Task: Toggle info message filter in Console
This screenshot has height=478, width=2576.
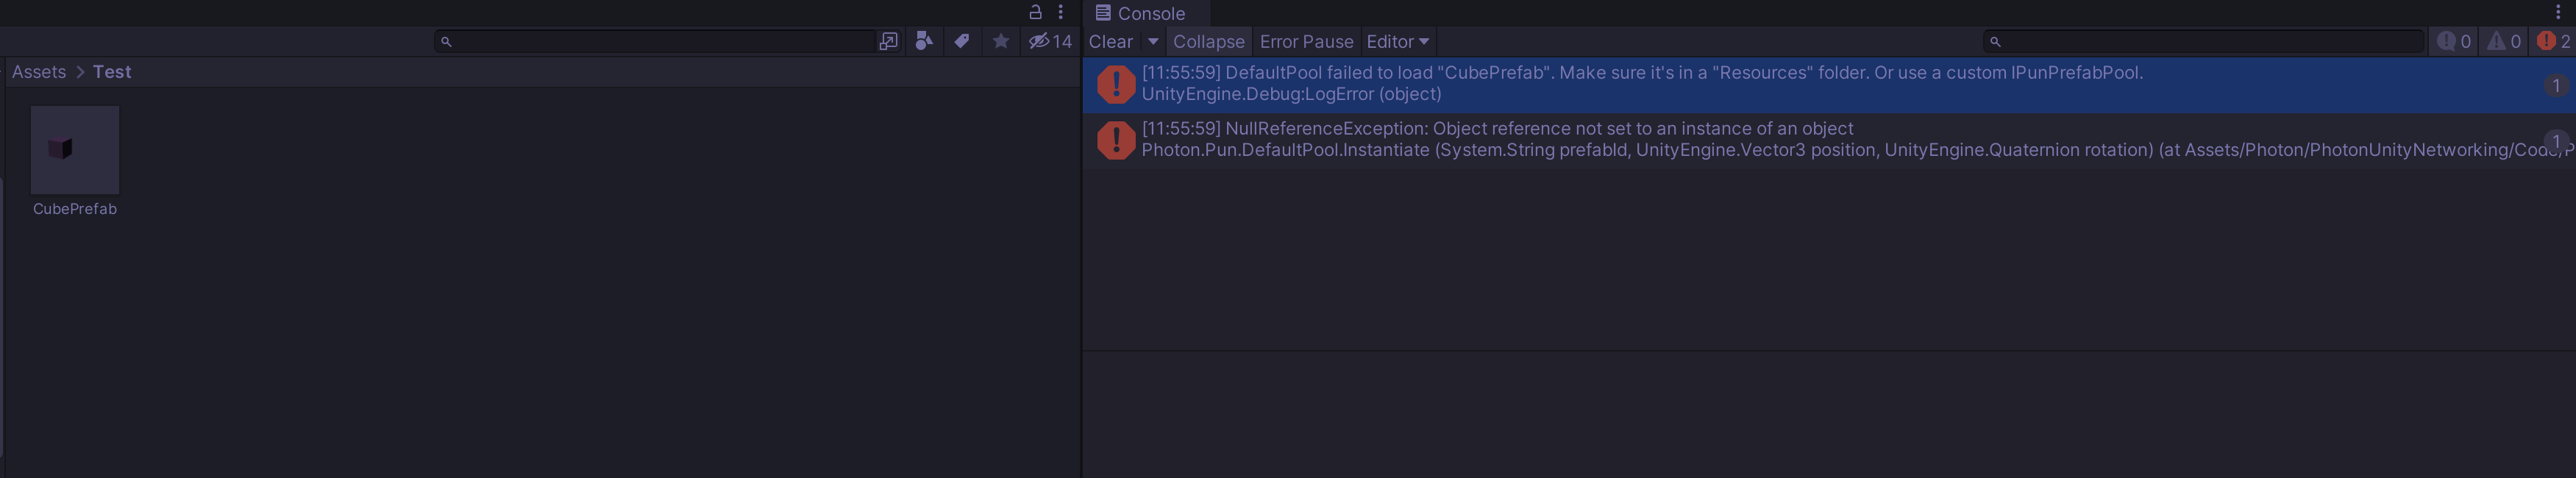Action: click(2453, 42)
